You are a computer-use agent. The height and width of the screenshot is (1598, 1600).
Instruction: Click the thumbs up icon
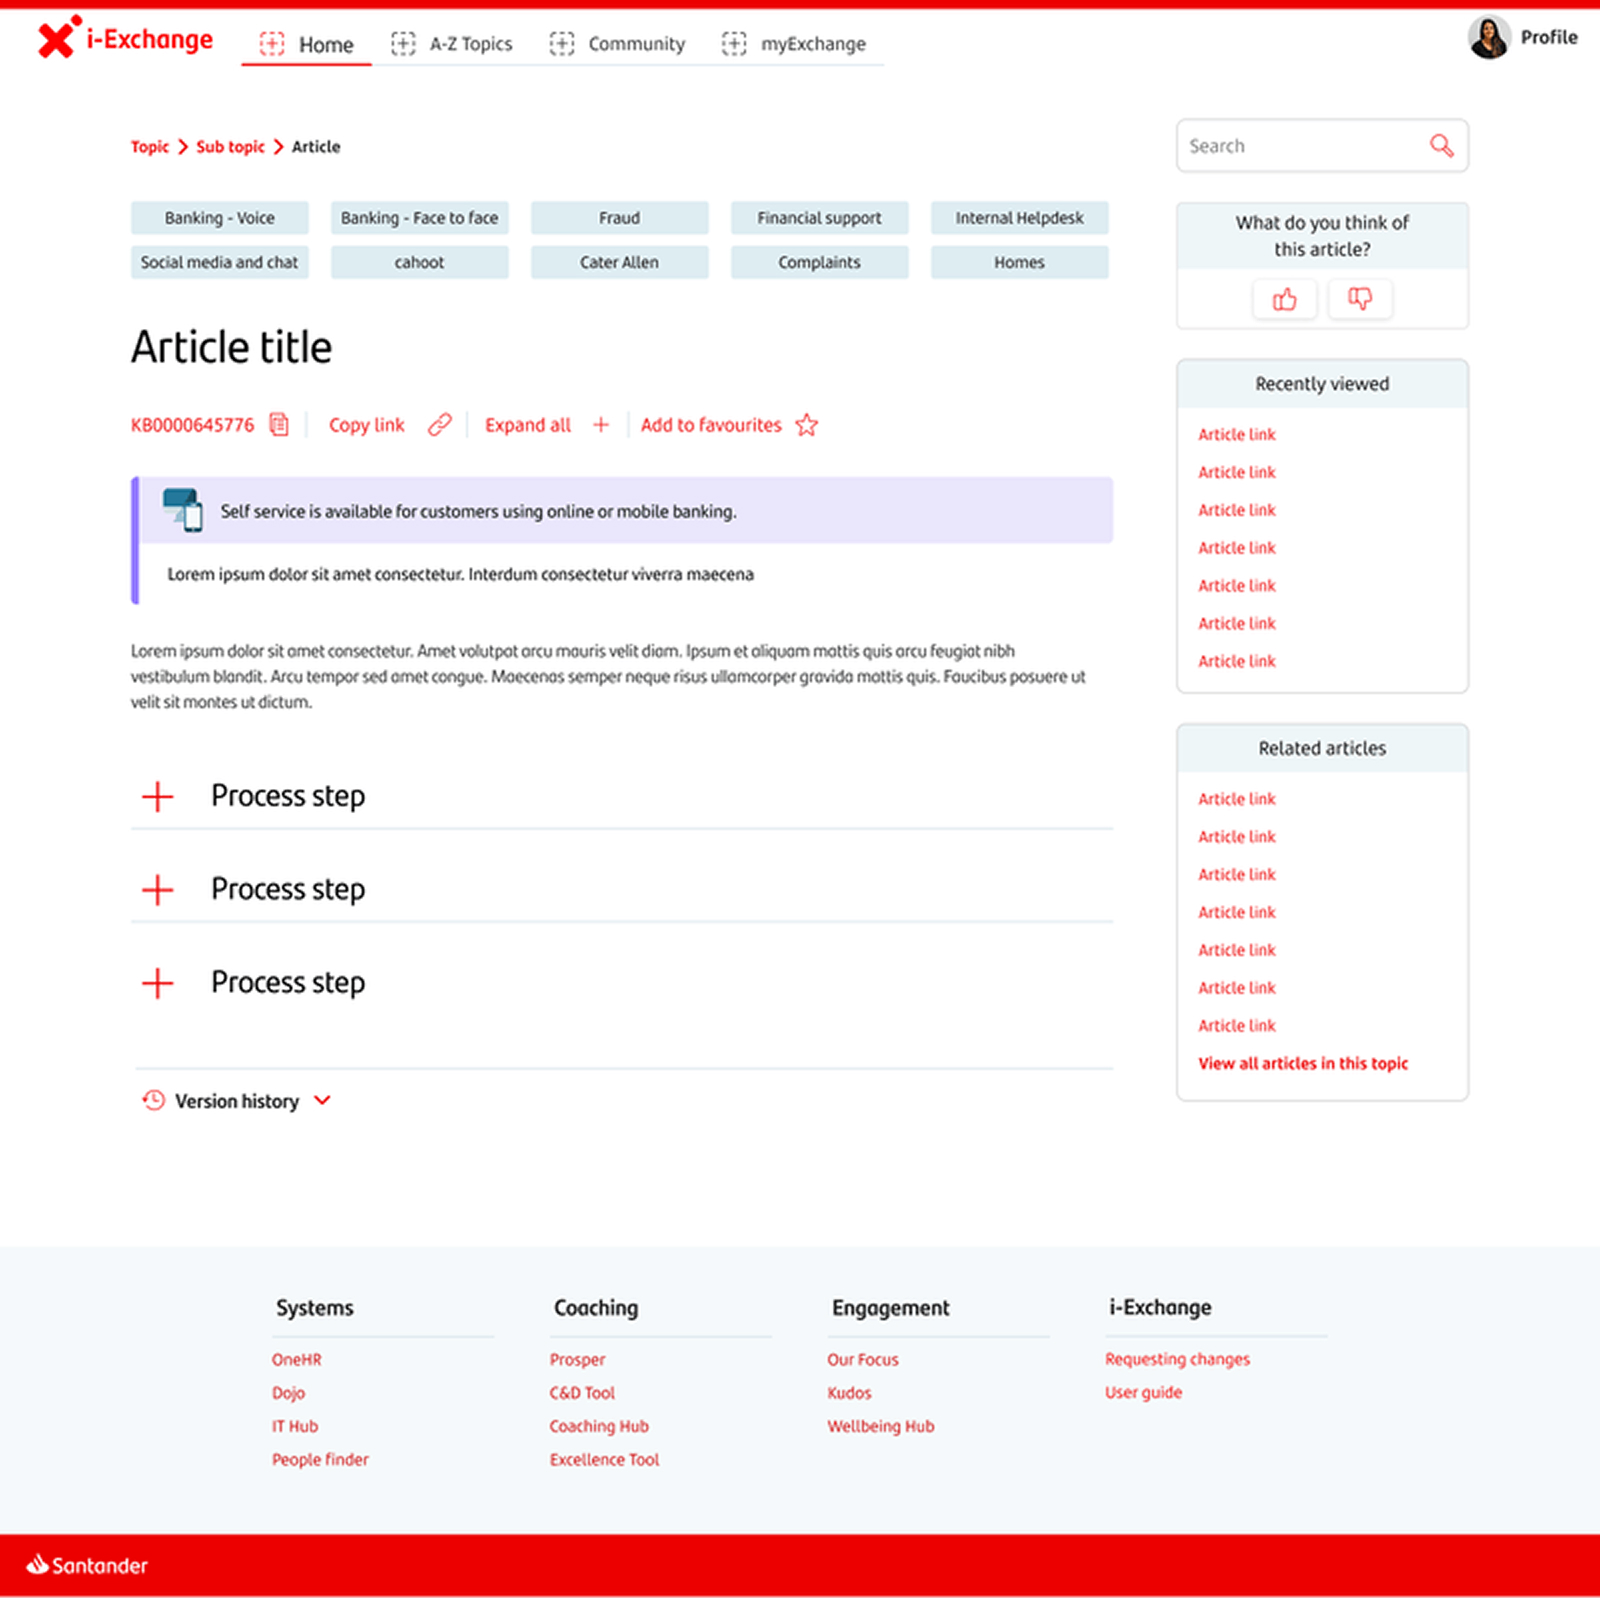tap(1285, 299)
